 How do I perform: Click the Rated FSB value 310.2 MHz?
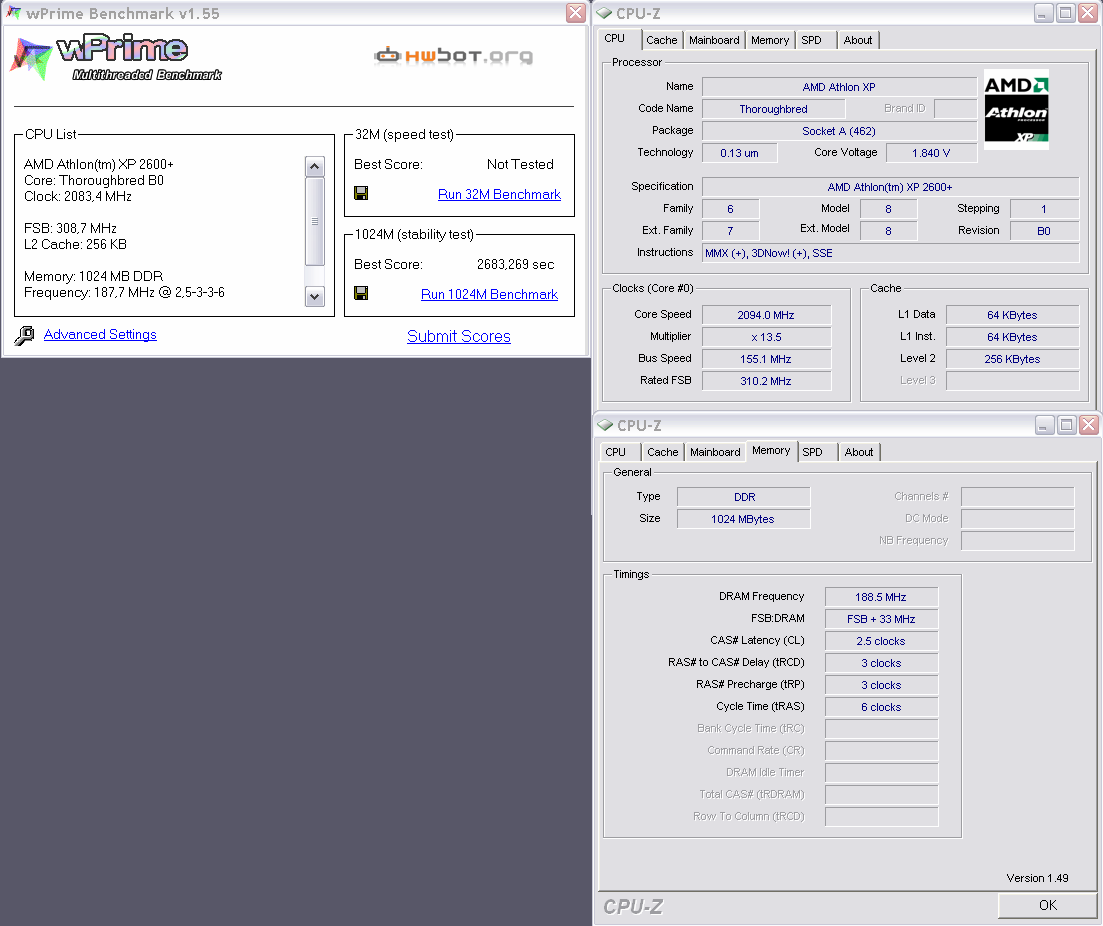766,381
